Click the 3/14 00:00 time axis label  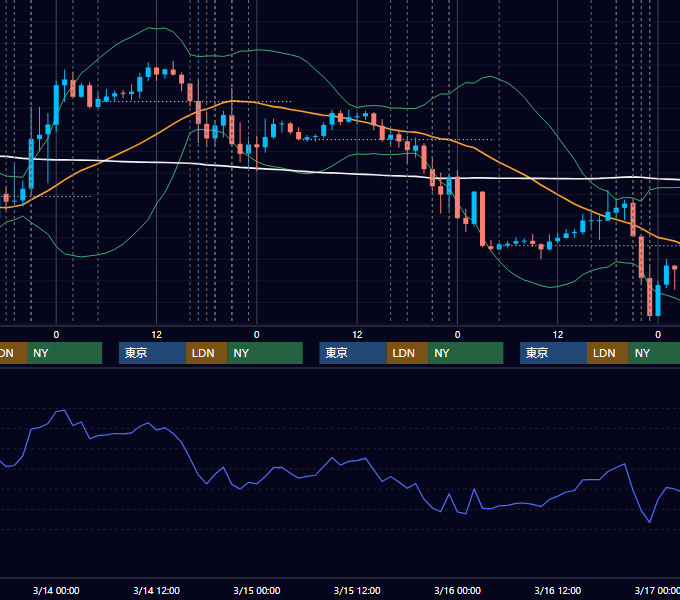pos(56,590)
